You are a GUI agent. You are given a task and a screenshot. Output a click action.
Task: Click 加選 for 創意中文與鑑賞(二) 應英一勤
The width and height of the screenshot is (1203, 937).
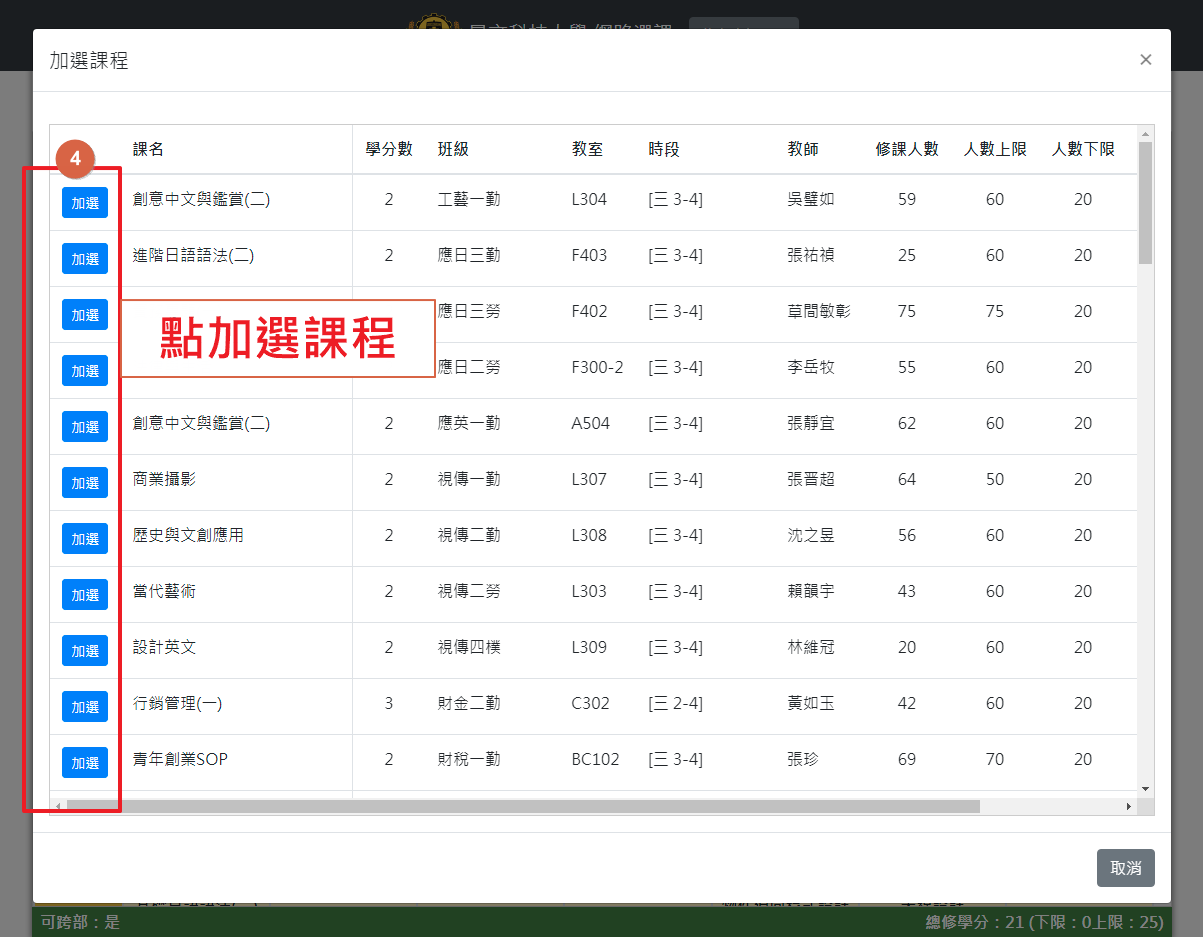(85, 427)
